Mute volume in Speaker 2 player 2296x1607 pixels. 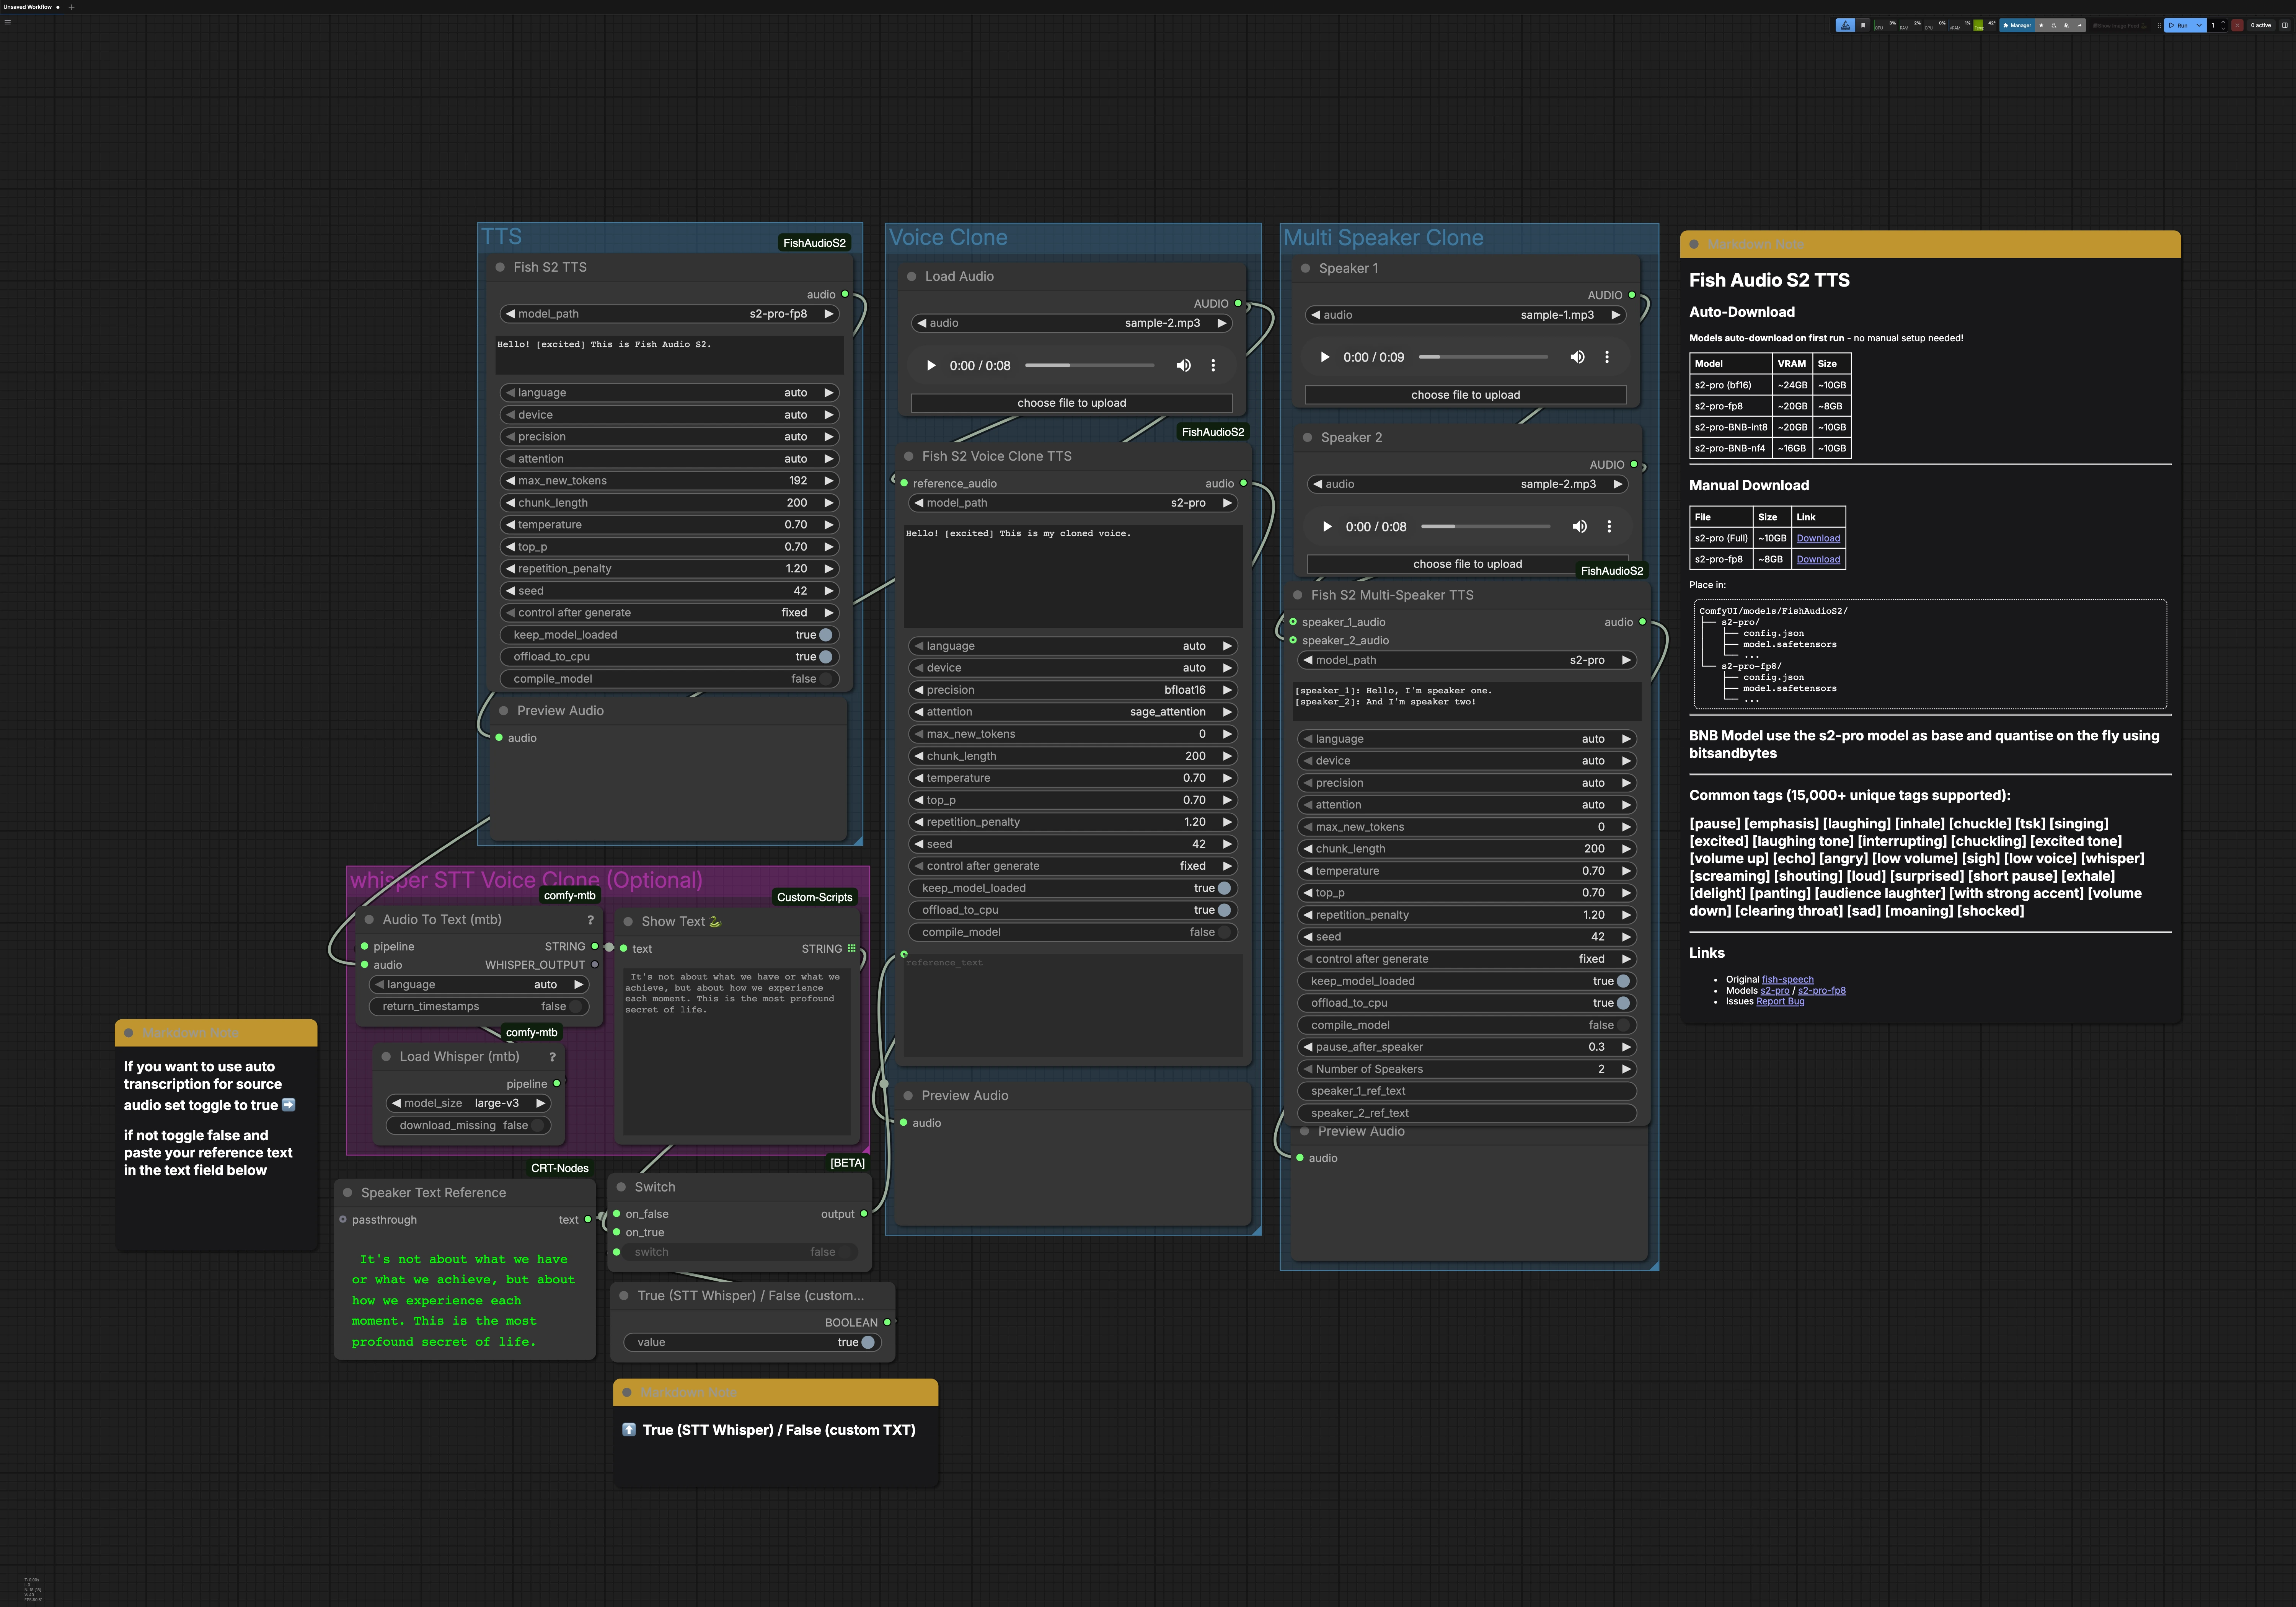click(1580, 526)
